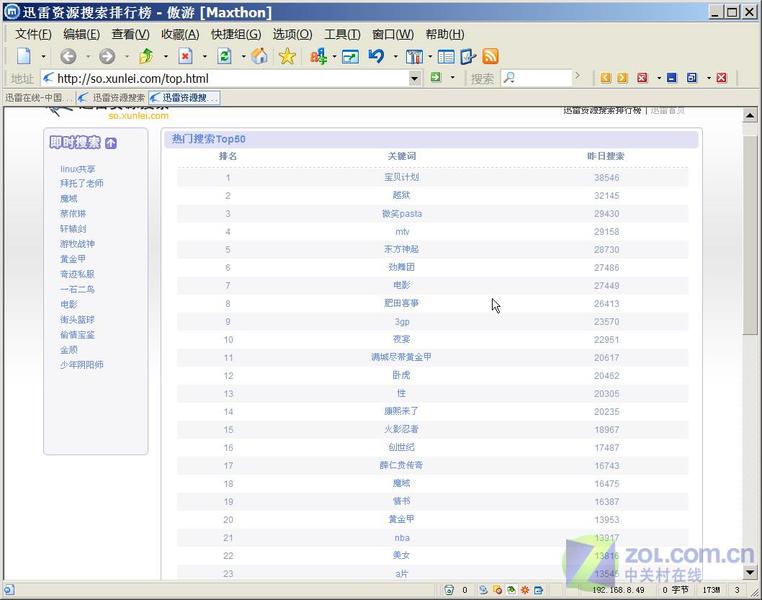The image size is (762, 600).
Task: Click the full-screen view toolbar icon
Action: pos(350,57)
